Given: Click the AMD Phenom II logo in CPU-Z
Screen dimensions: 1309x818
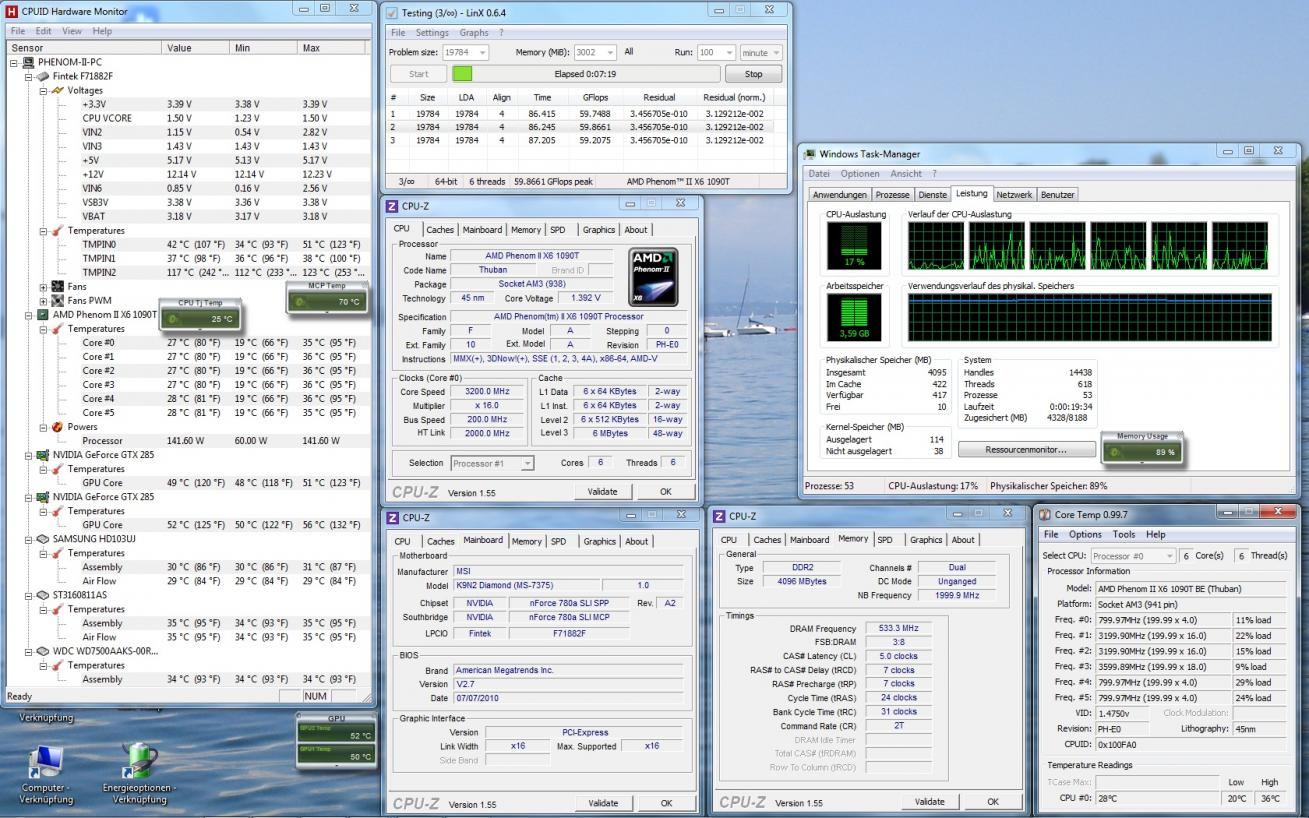Looking at the screenshot, I should point(654,276).
